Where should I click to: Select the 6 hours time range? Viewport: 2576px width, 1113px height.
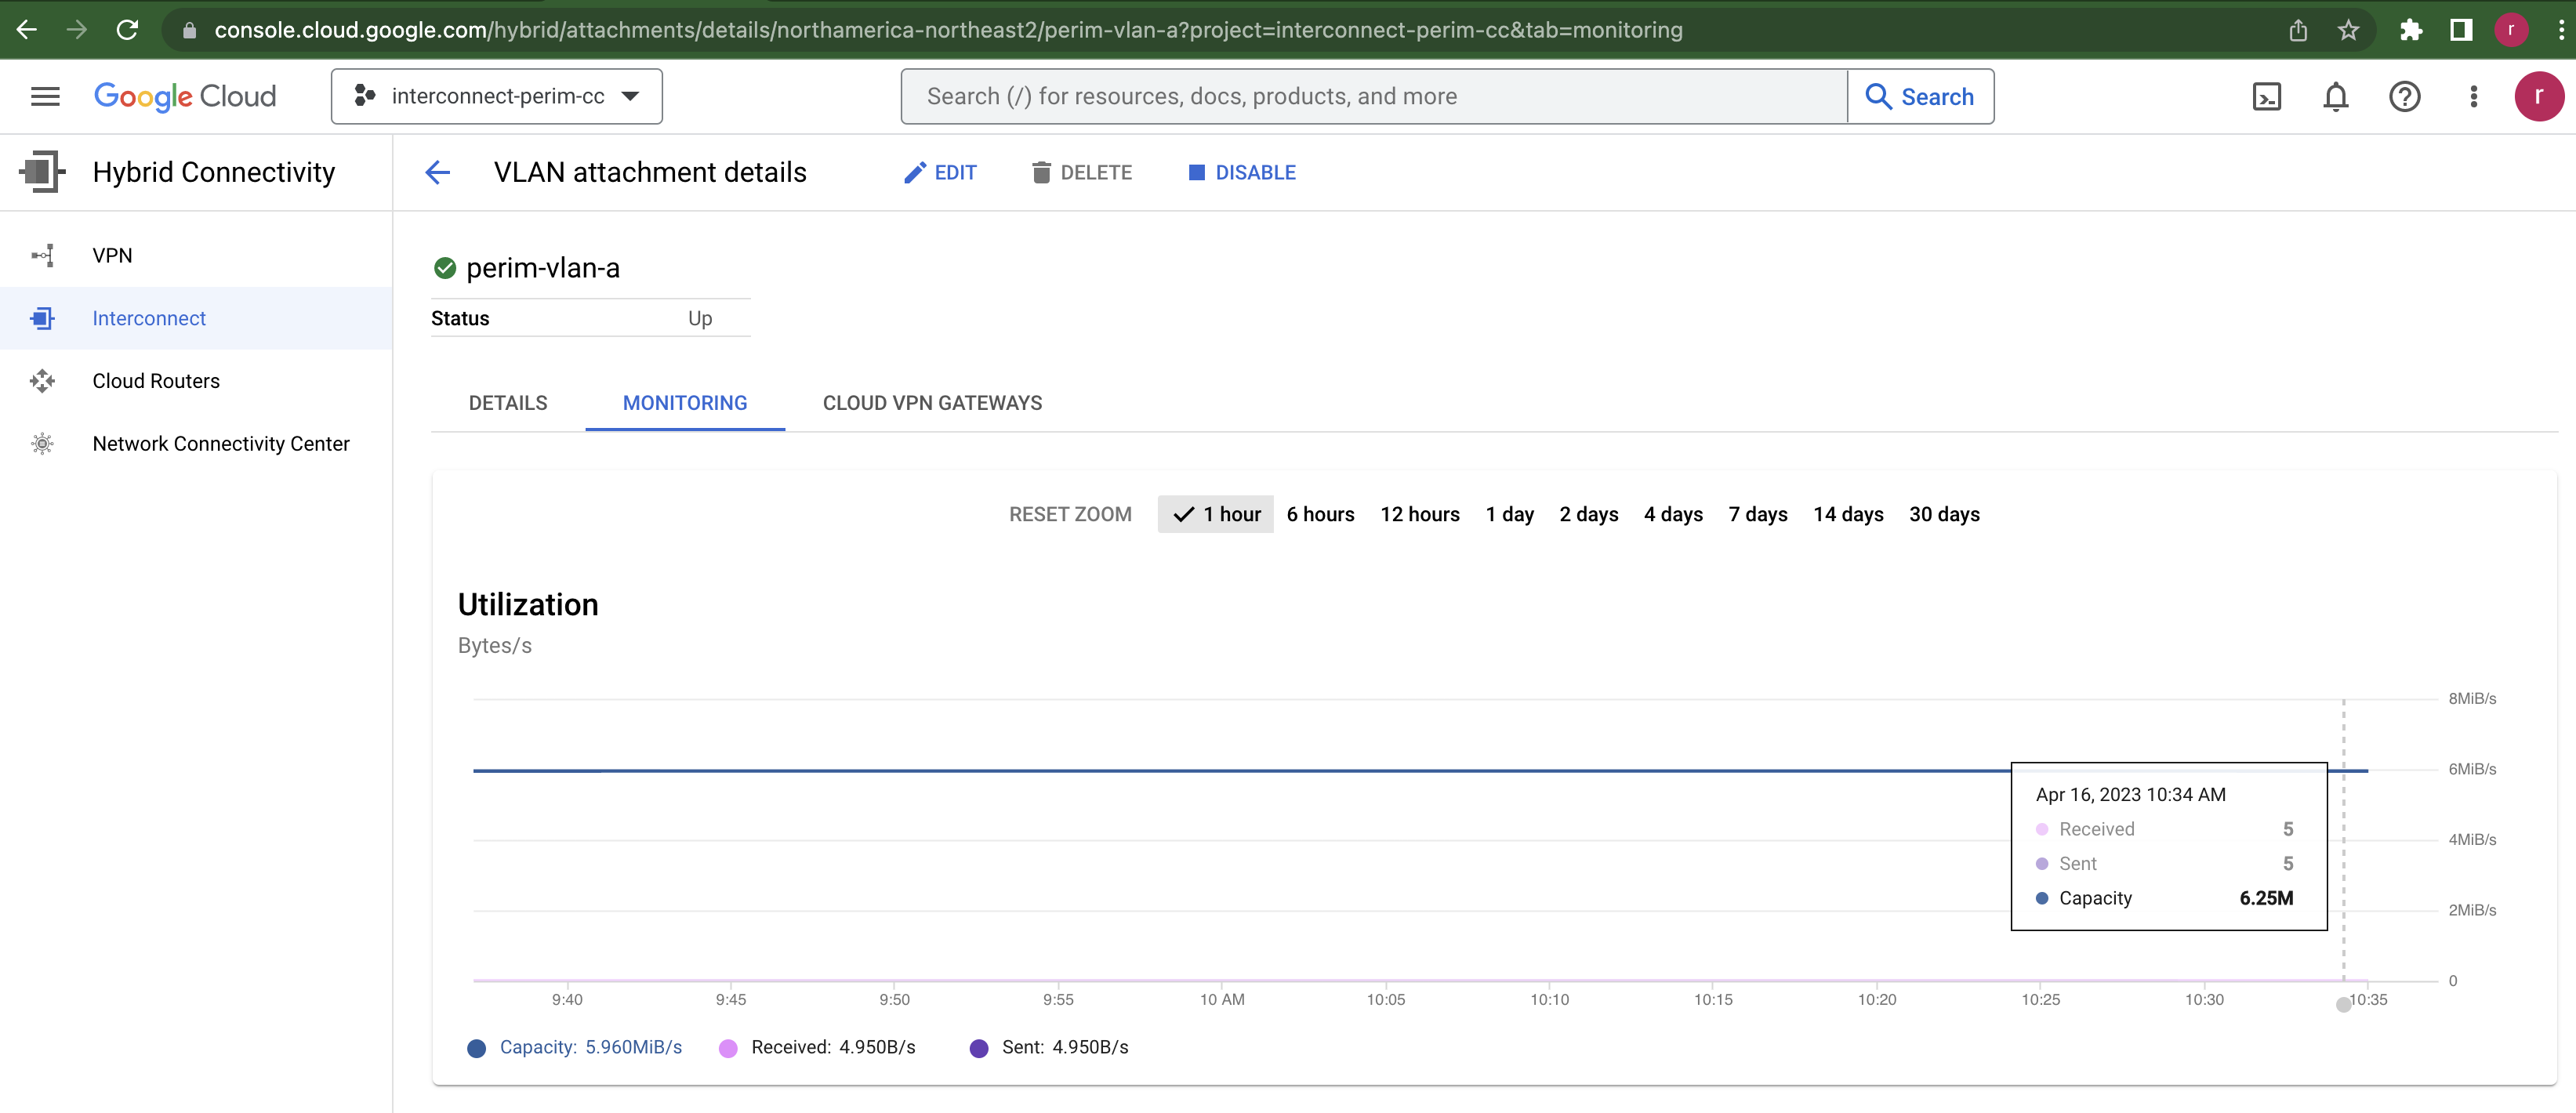(x=1320, y=514)
